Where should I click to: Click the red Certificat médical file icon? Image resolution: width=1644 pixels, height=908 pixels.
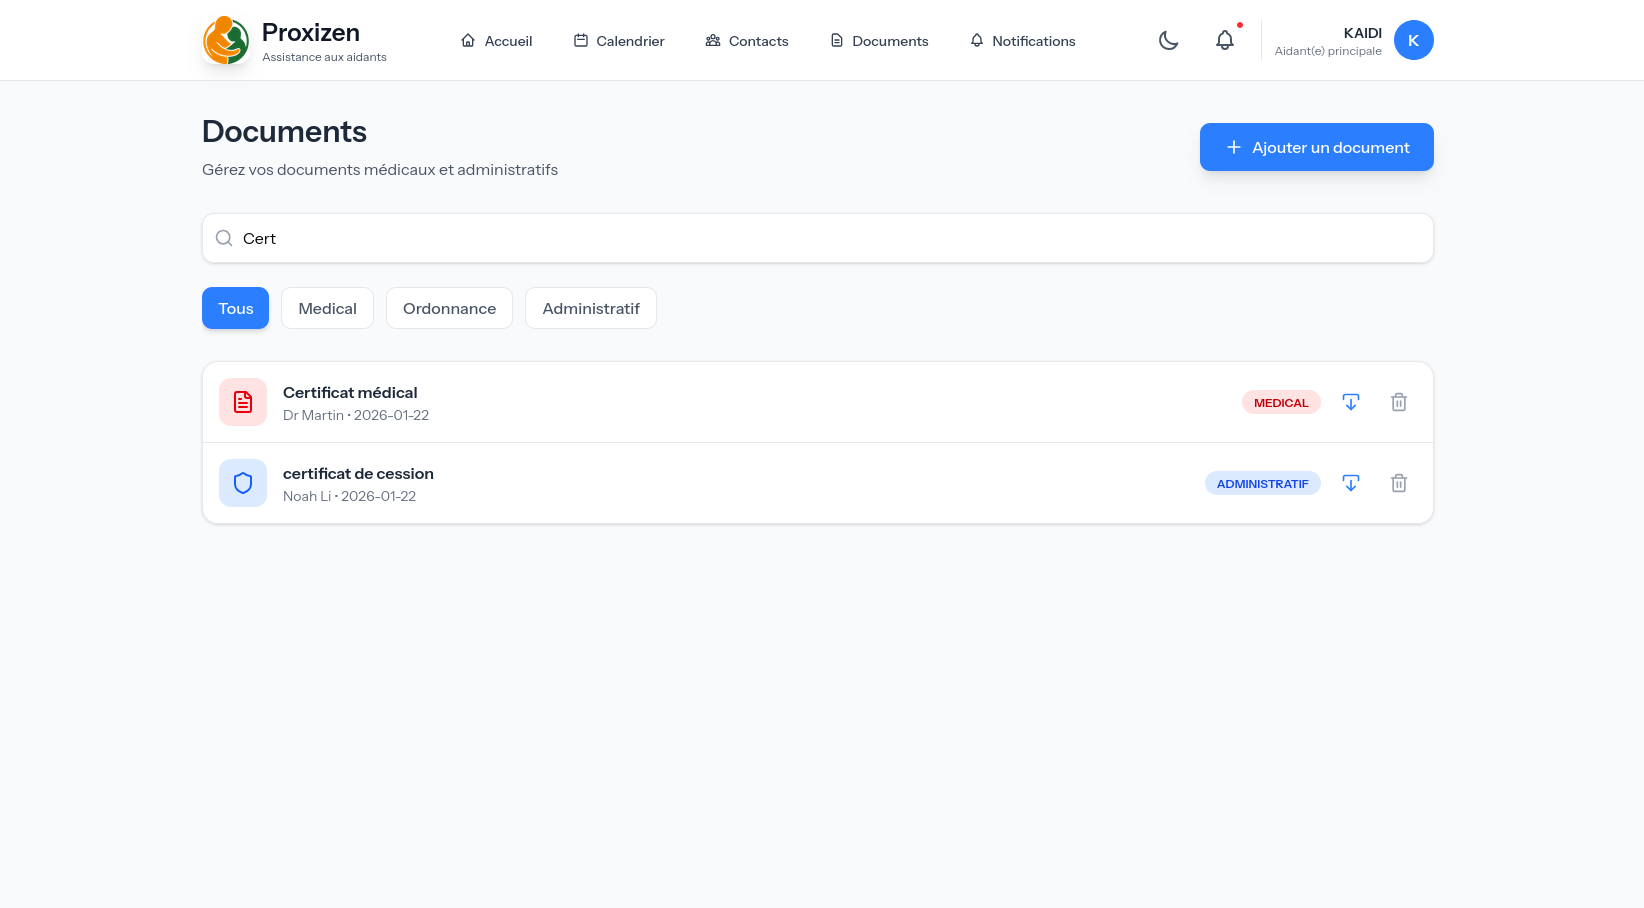(243, 402)
